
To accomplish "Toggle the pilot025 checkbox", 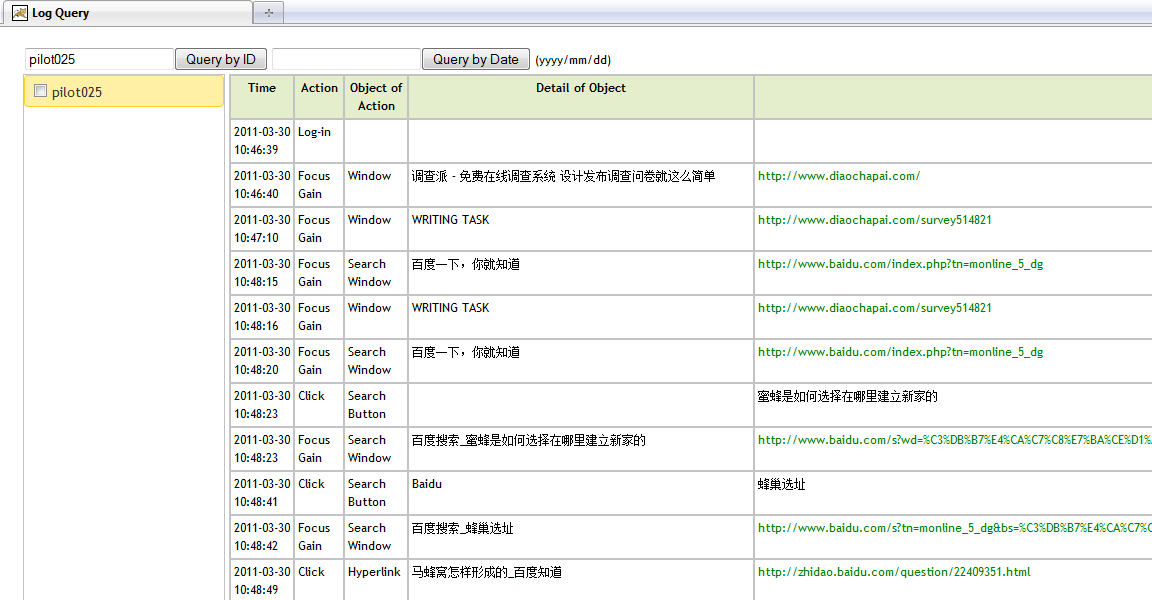I will pos(40,91).
